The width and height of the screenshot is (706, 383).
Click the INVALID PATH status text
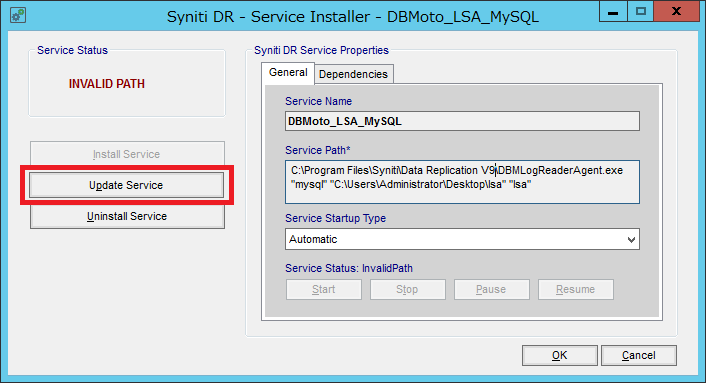(107, 84)
